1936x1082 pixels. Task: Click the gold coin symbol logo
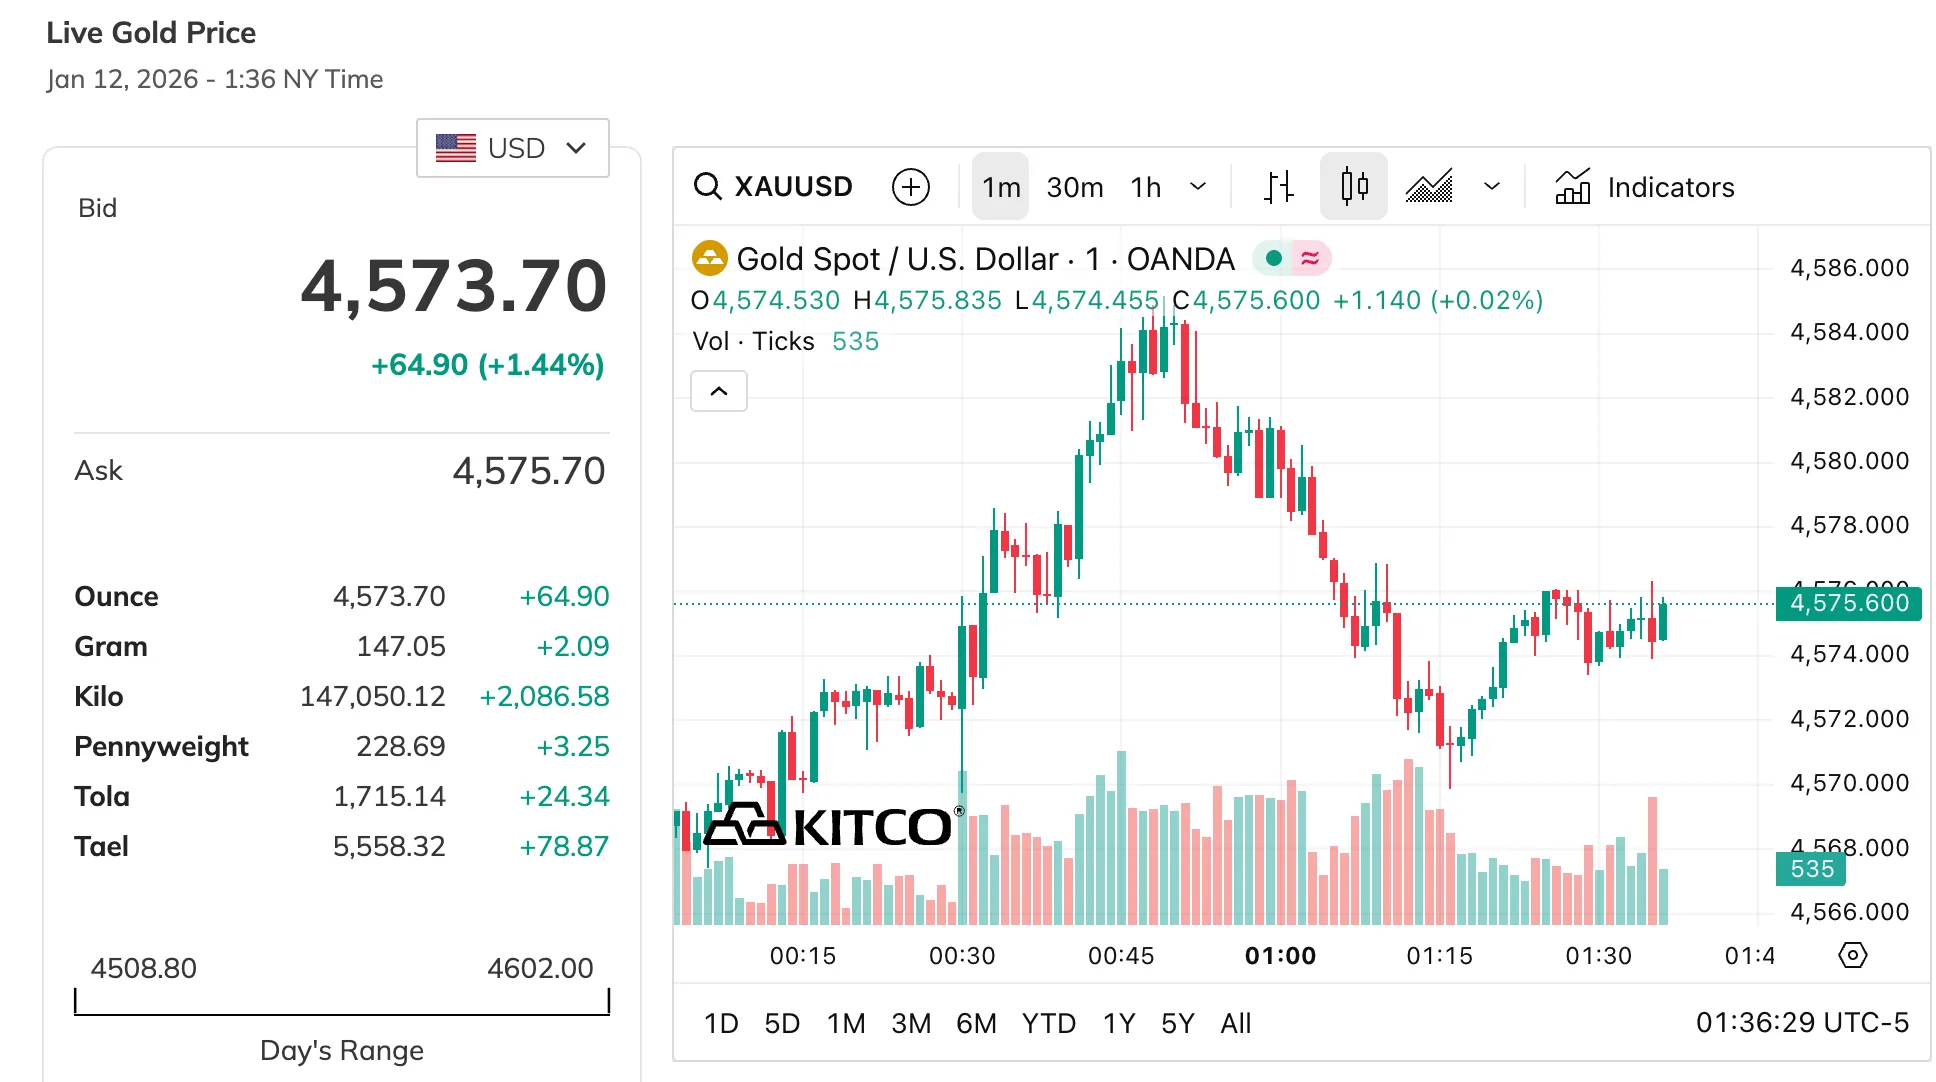point(709,259)
